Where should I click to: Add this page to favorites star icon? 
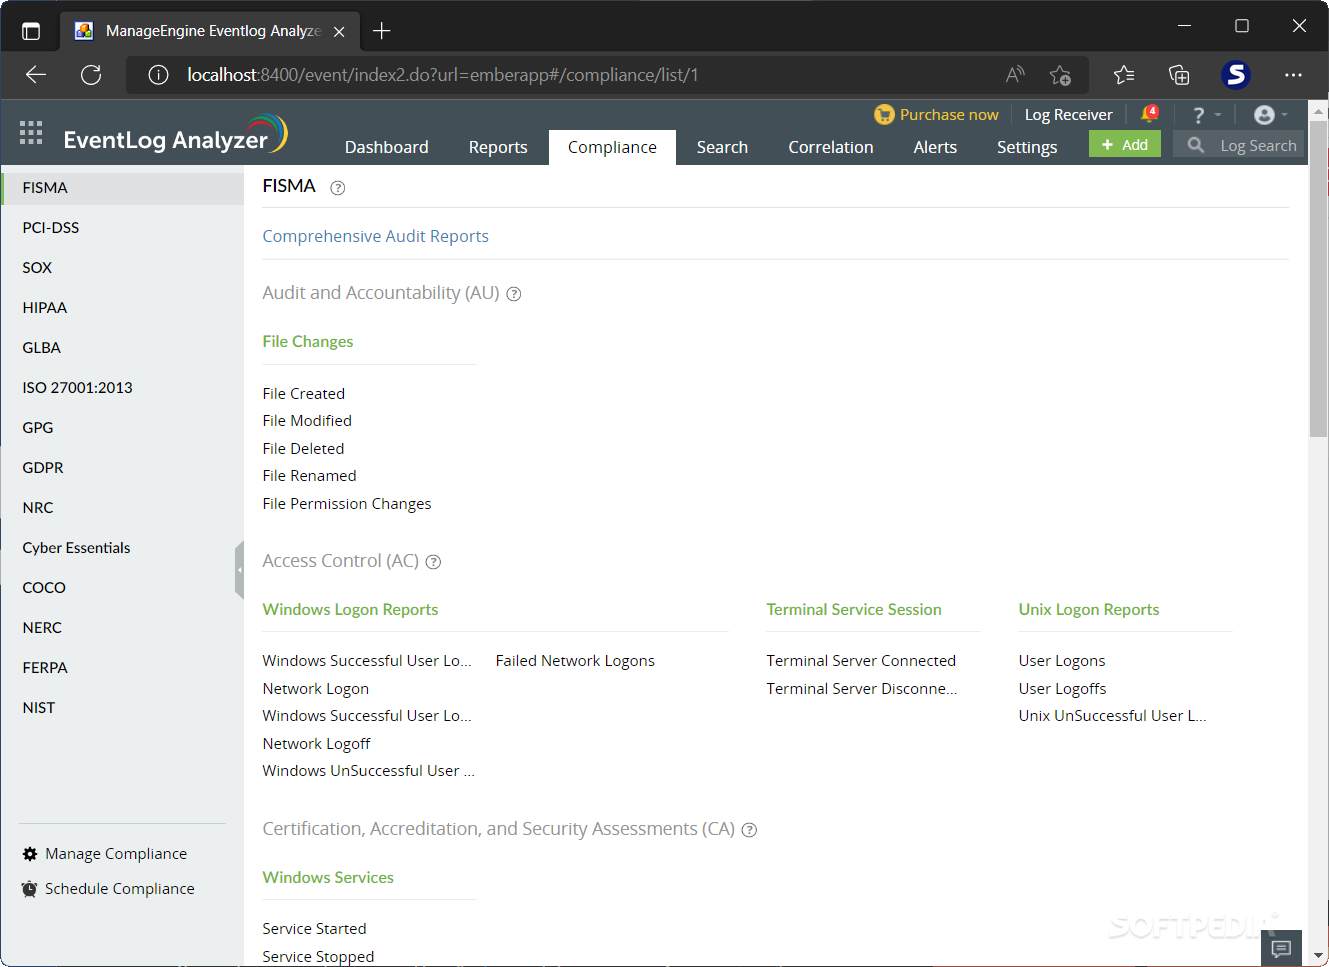[1061, 75]
